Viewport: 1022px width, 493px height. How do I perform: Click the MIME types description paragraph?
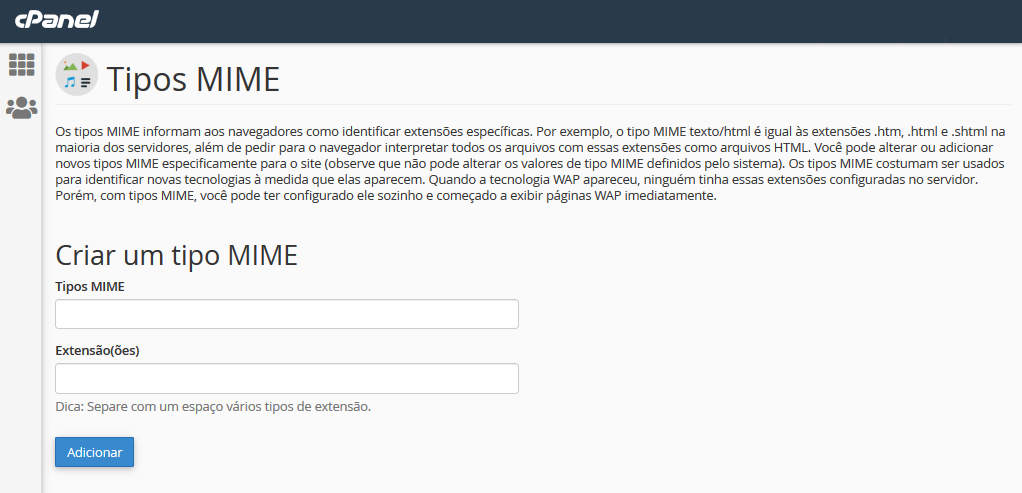(530, 163)
